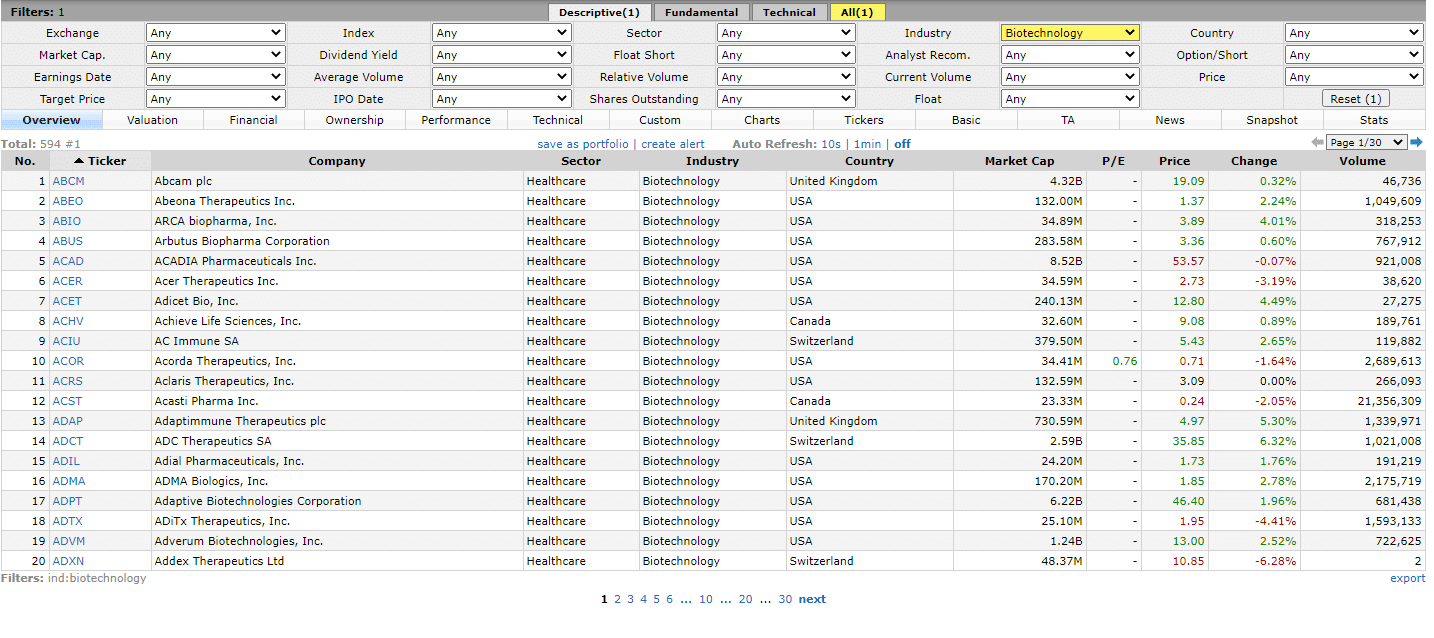
Task: Sort by the Market Cap column header
Action: (1019, 161)
